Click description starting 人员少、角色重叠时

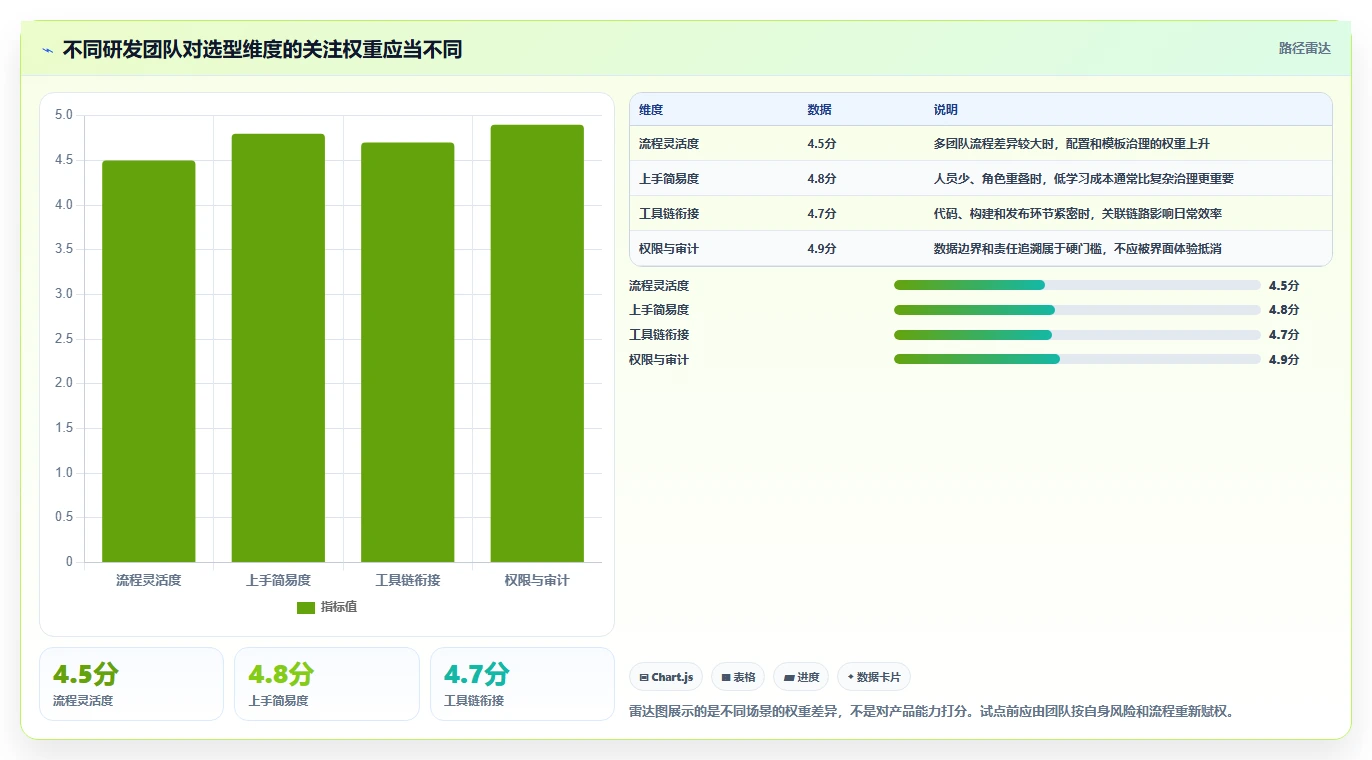(x=1084, y=179)
